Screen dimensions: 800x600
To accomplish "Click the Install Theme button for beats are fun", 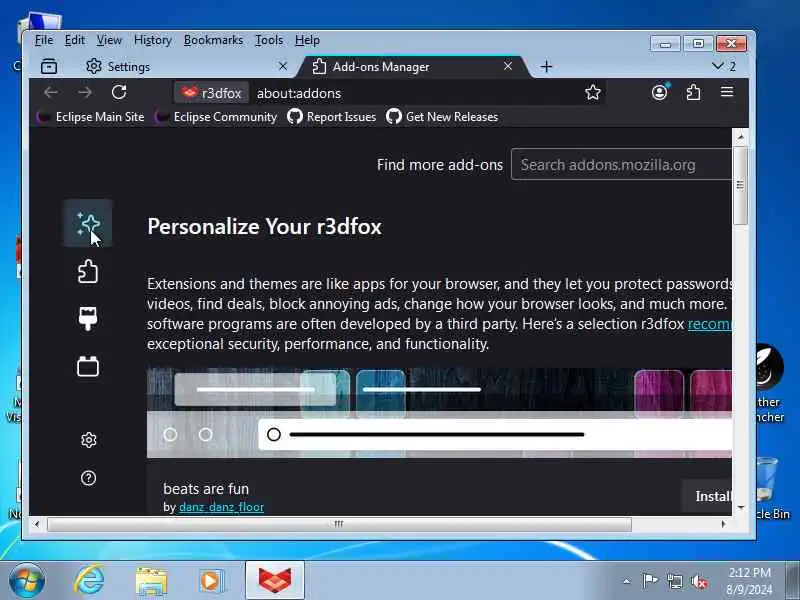I will [708, 496].
